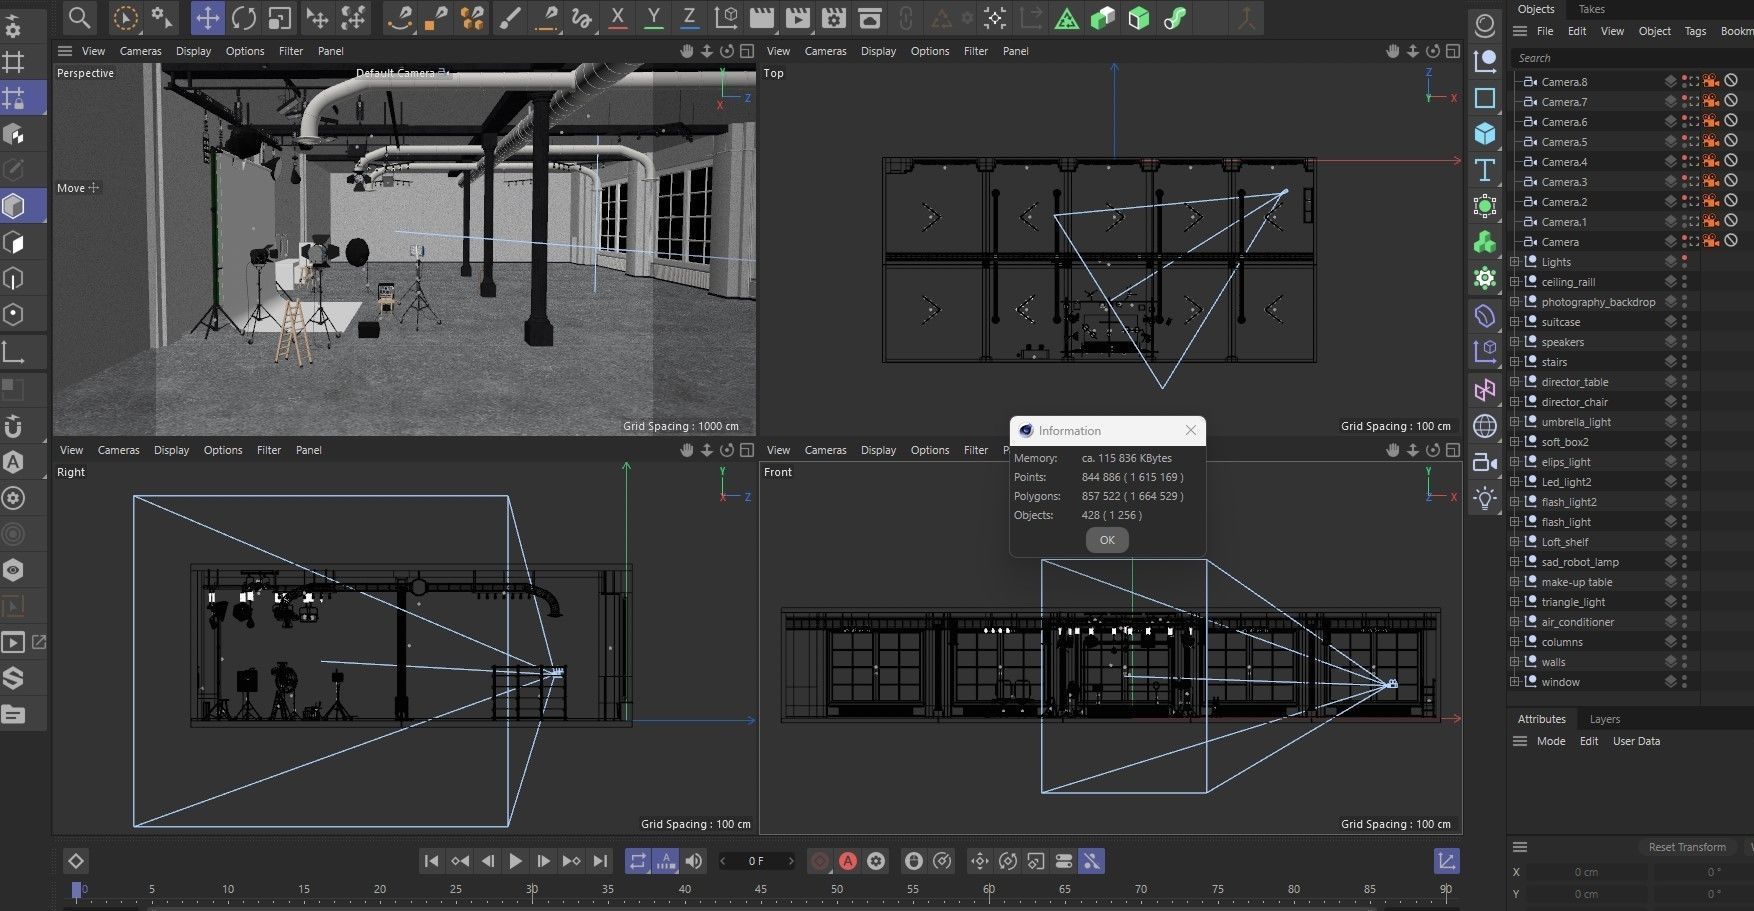The height and width of the screenshot is (911, 1754).
Task: Open Perspective viewport Cameras menu
Action: coord(140,51)
